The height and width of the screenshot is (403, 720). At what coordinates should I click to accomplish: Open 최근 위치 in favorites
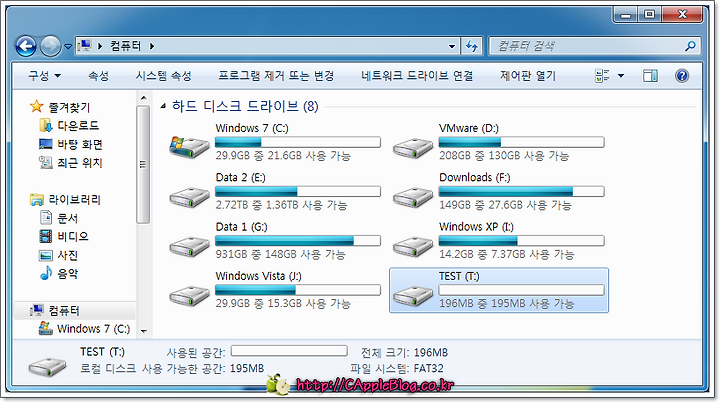80,163
